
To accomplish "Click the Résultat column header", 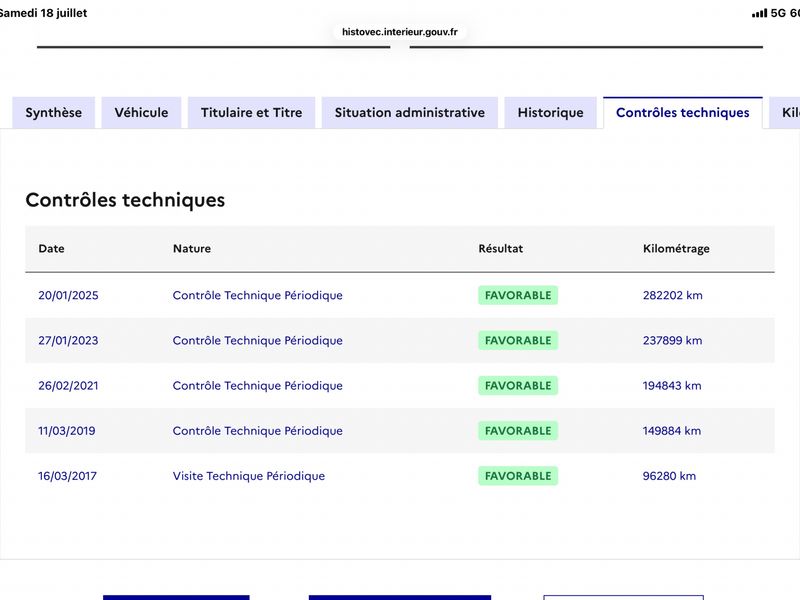I will coord(501,248).
